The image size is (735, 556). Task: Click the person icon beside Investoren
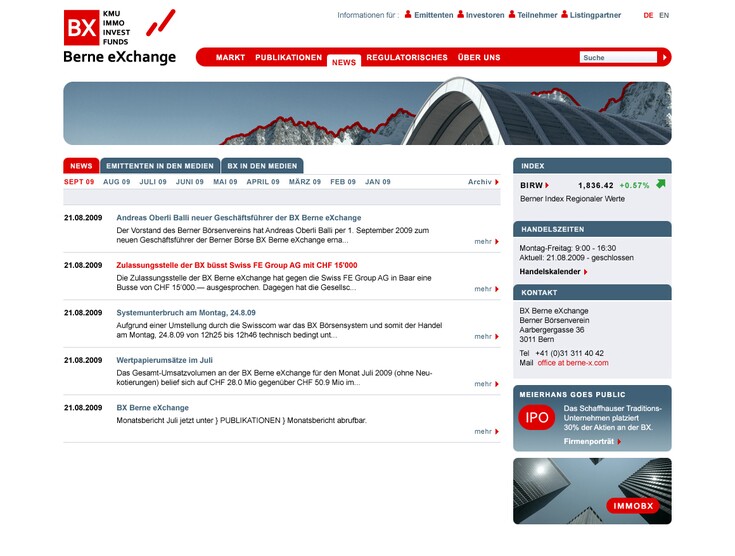click(461, 15)
